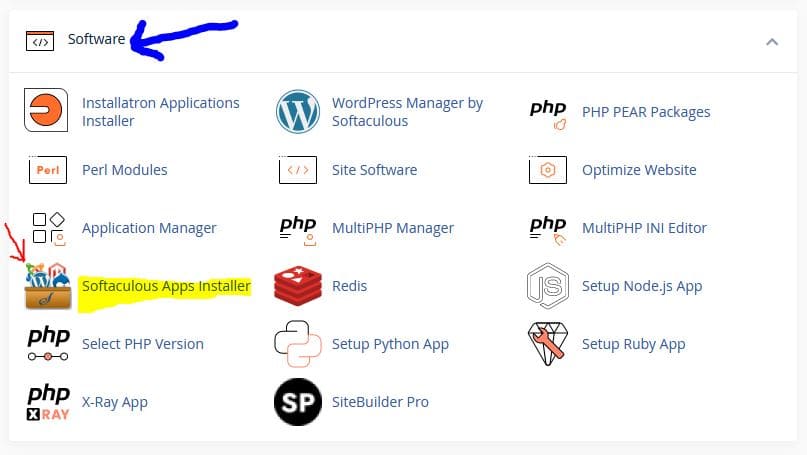Open the Redis link
807x455 pixels.
click(x=349, y=286)
